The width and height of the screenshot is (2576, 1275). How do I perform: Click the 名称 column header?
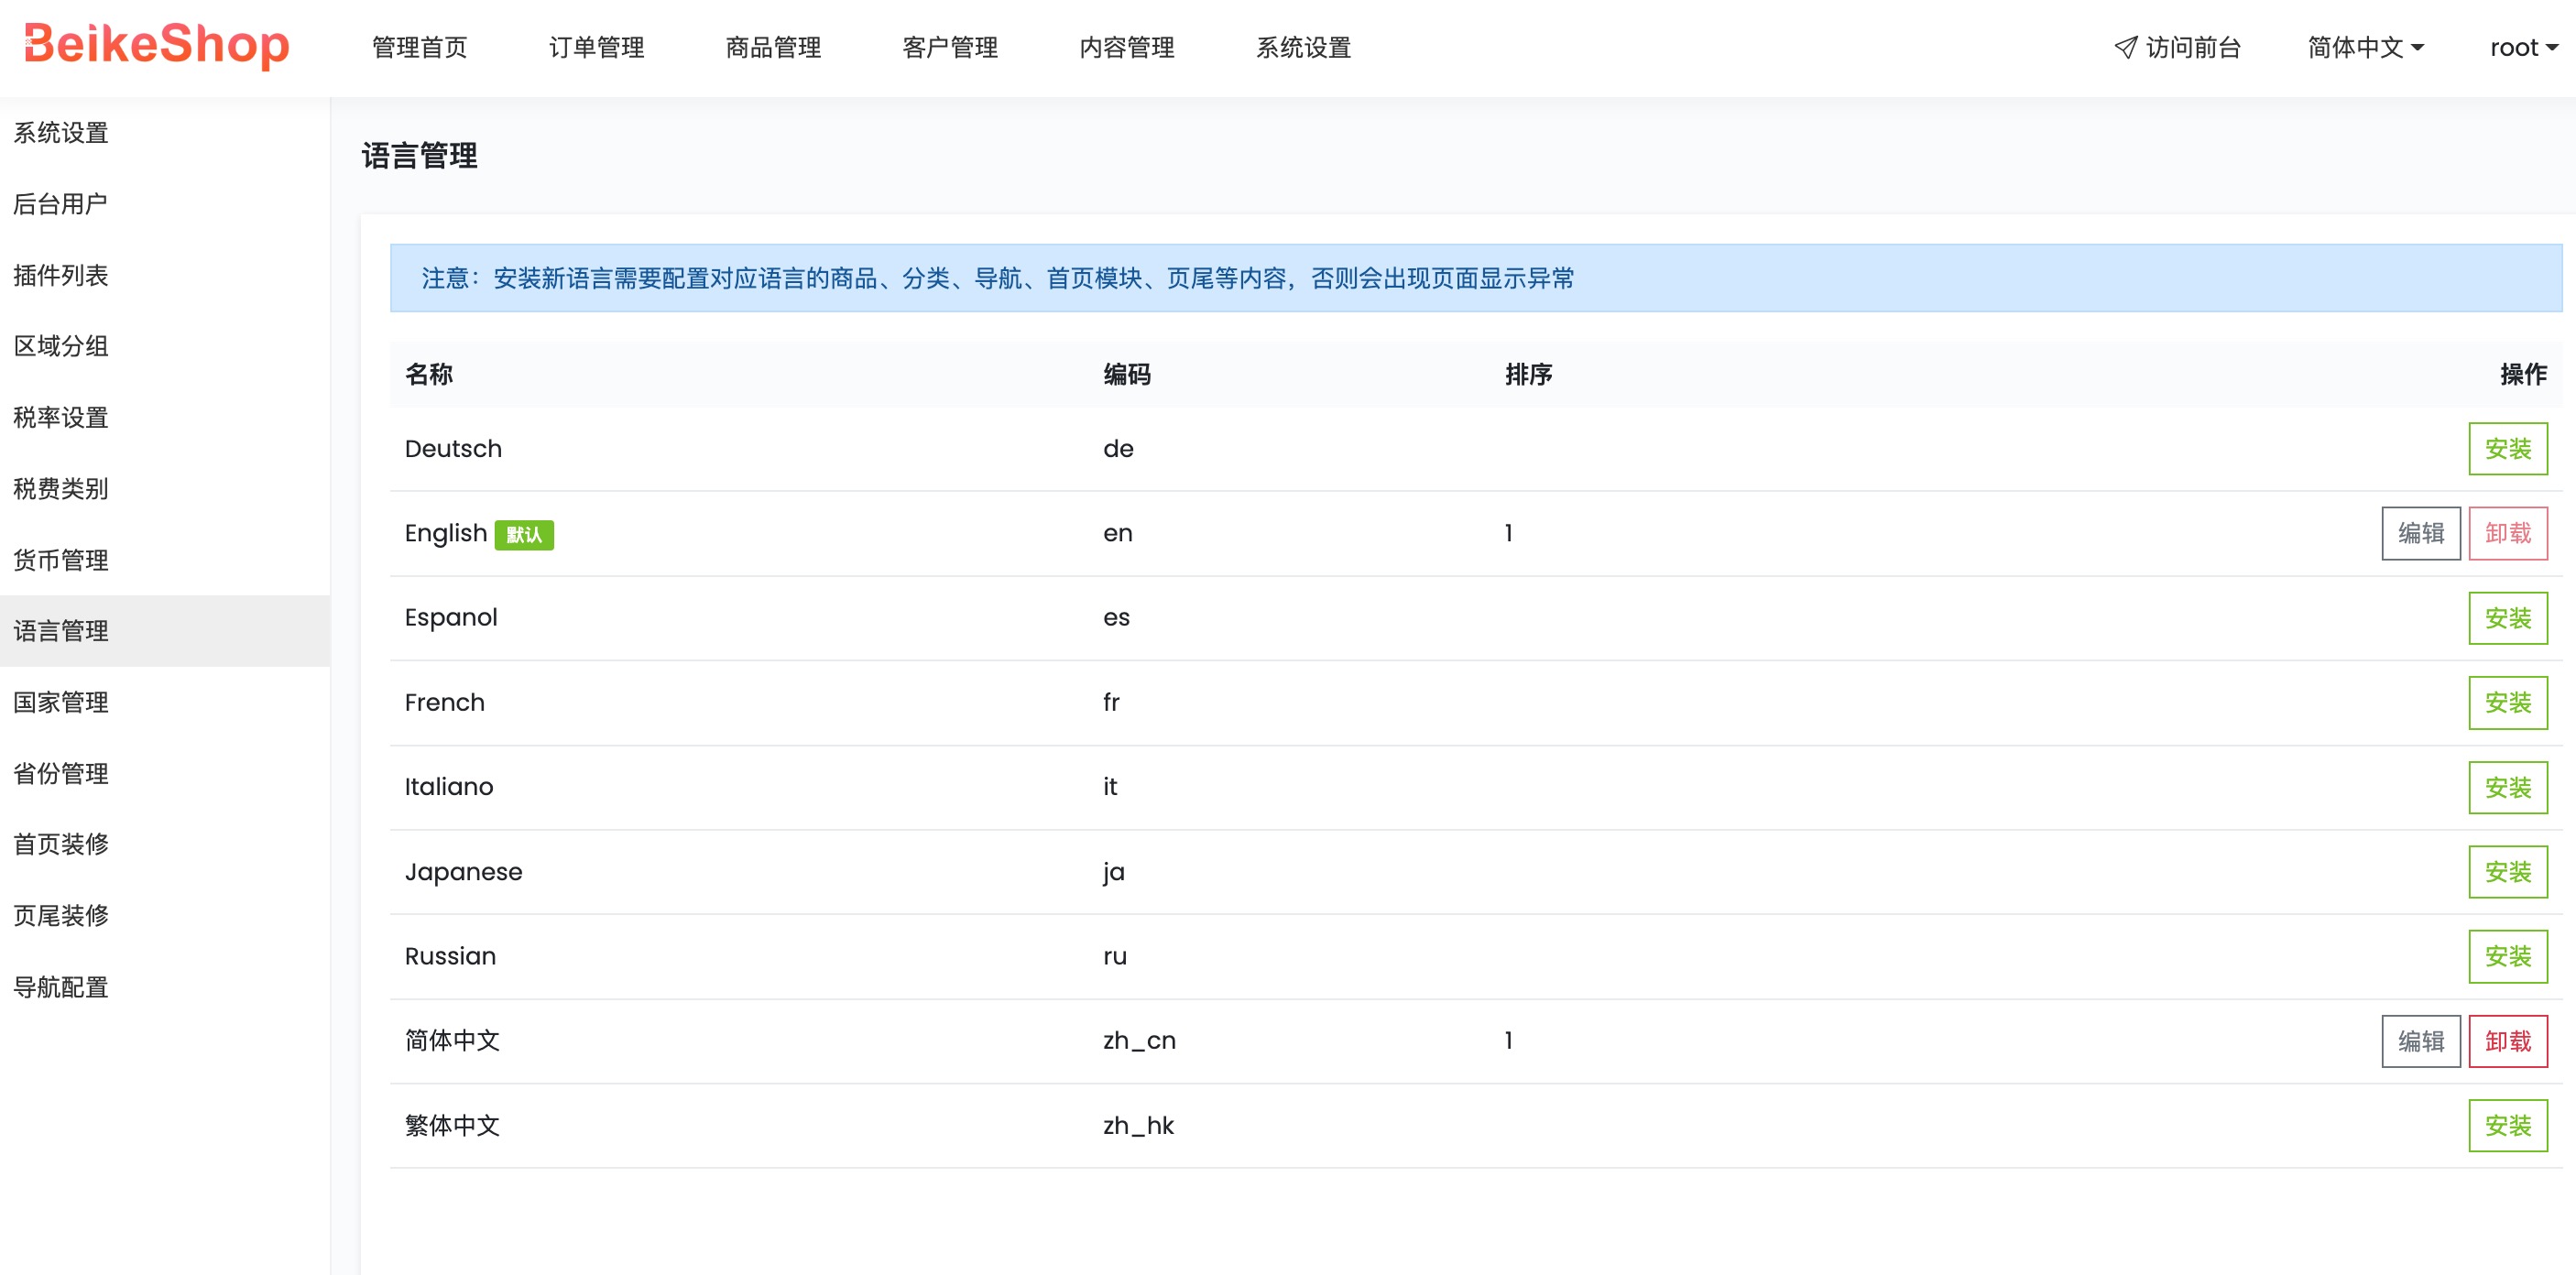point(429,374)
